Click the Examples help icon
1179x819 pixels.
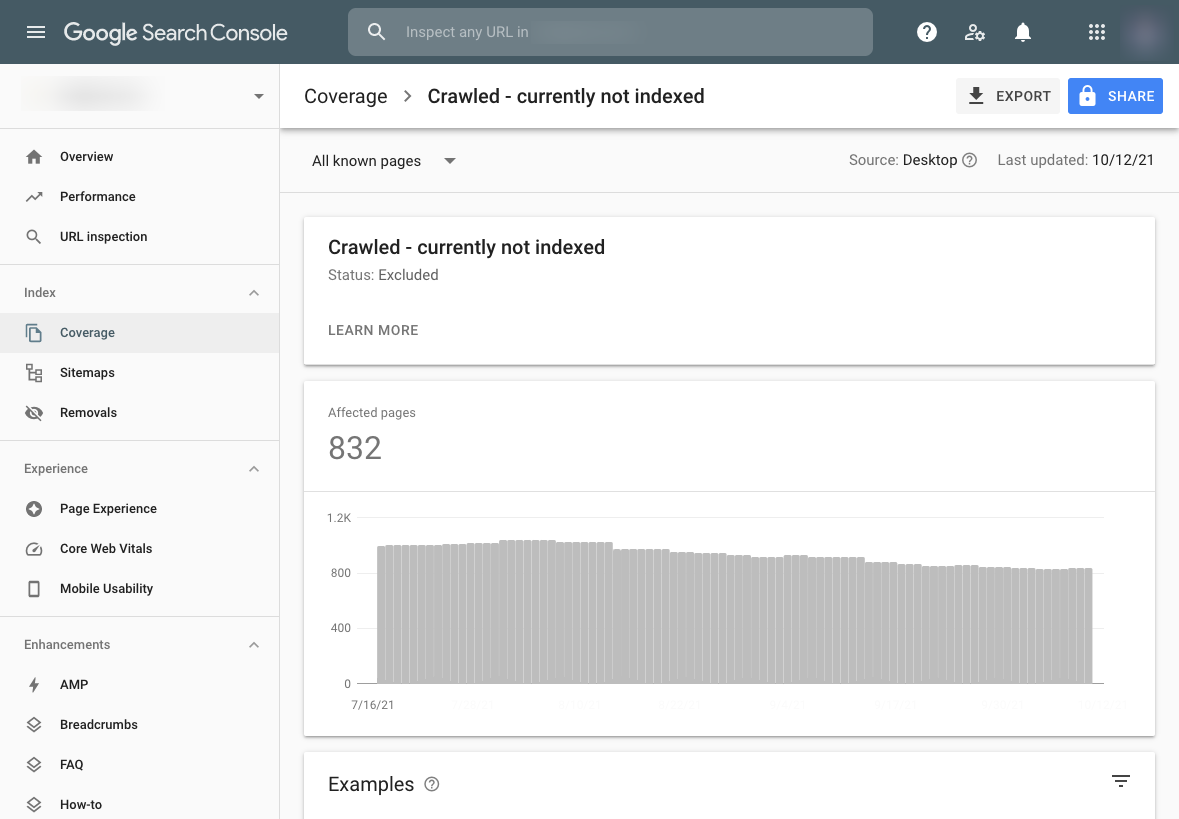point(432,785)
